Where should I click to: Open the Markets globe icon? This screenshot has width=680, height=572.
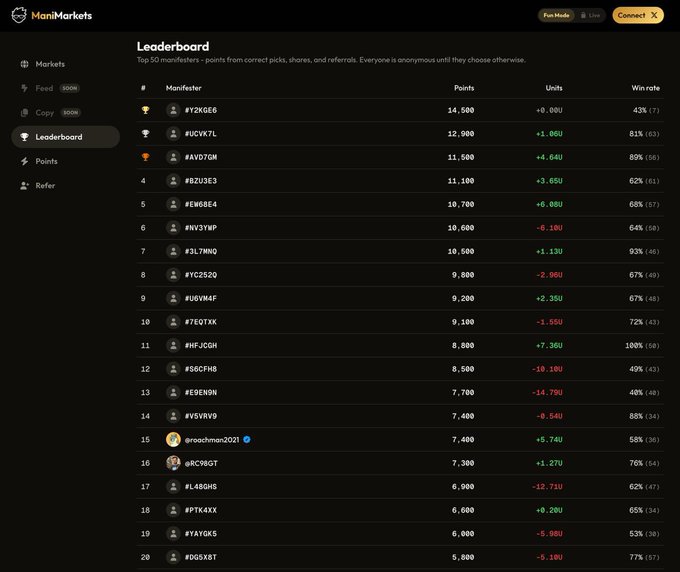[x=24, y=64]
